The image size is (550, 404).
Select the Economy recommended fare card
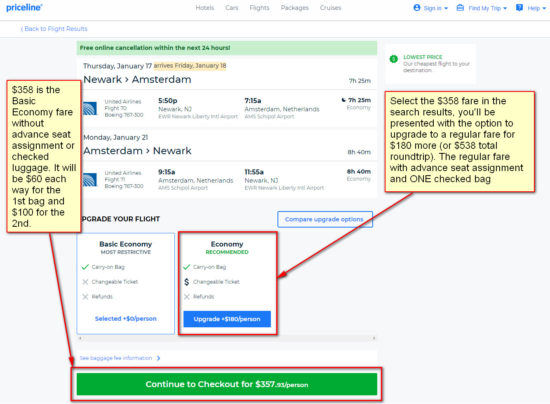[x=227, y=283]
